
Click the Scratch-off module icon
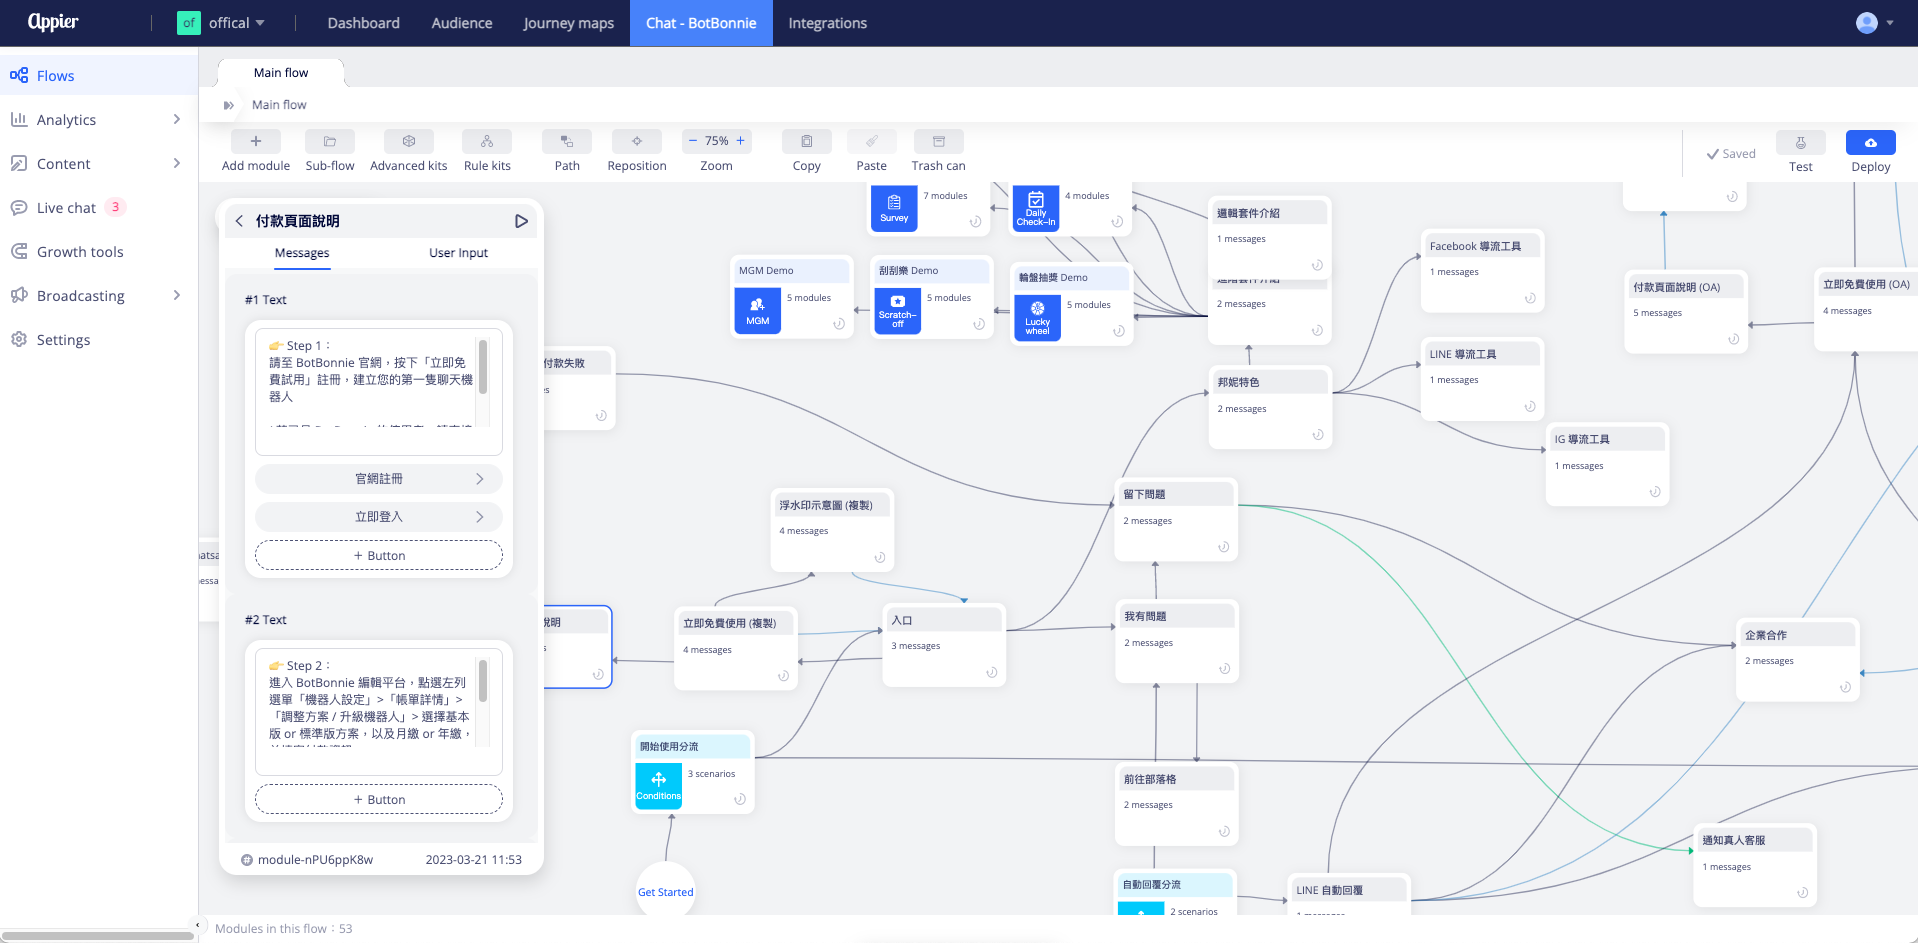[x=897, y=310]
